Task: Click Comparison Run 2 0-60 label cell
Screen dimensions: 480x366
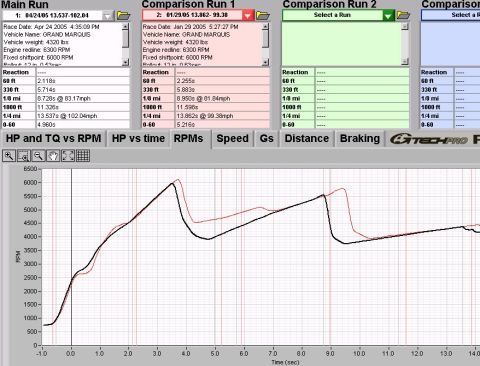Action: pos(298,124)
